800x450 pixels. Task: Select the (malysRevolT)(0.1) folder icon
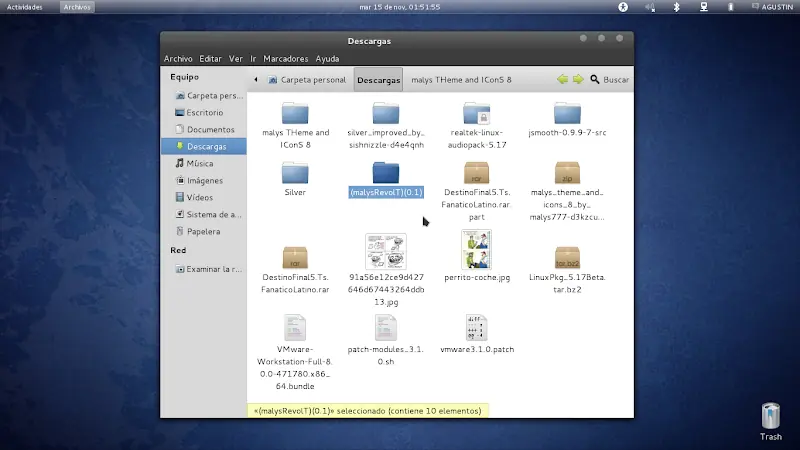(386, 172)
